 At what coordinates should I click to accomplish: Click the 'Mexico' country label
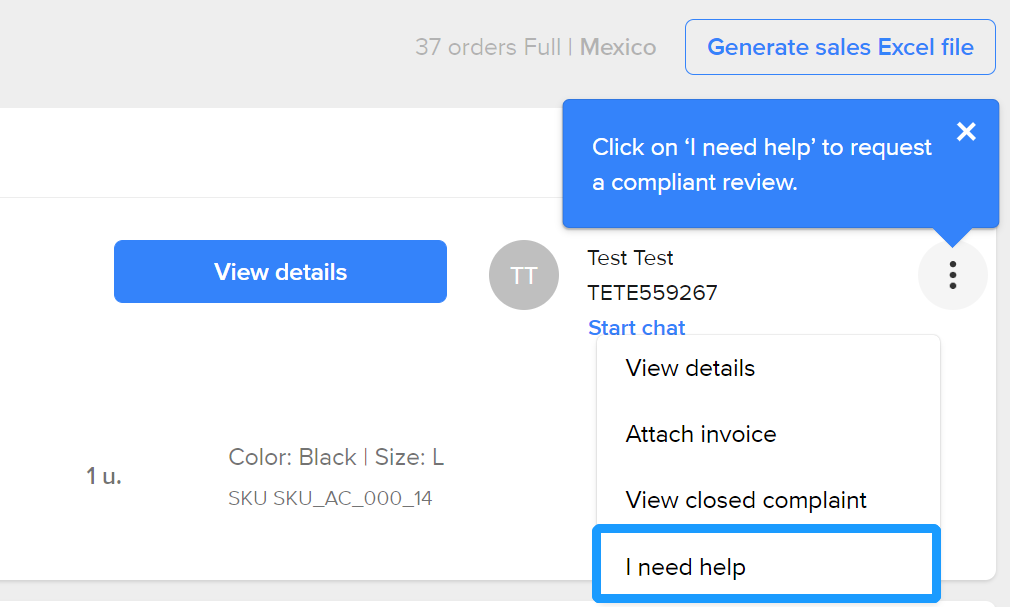[618, 47]
